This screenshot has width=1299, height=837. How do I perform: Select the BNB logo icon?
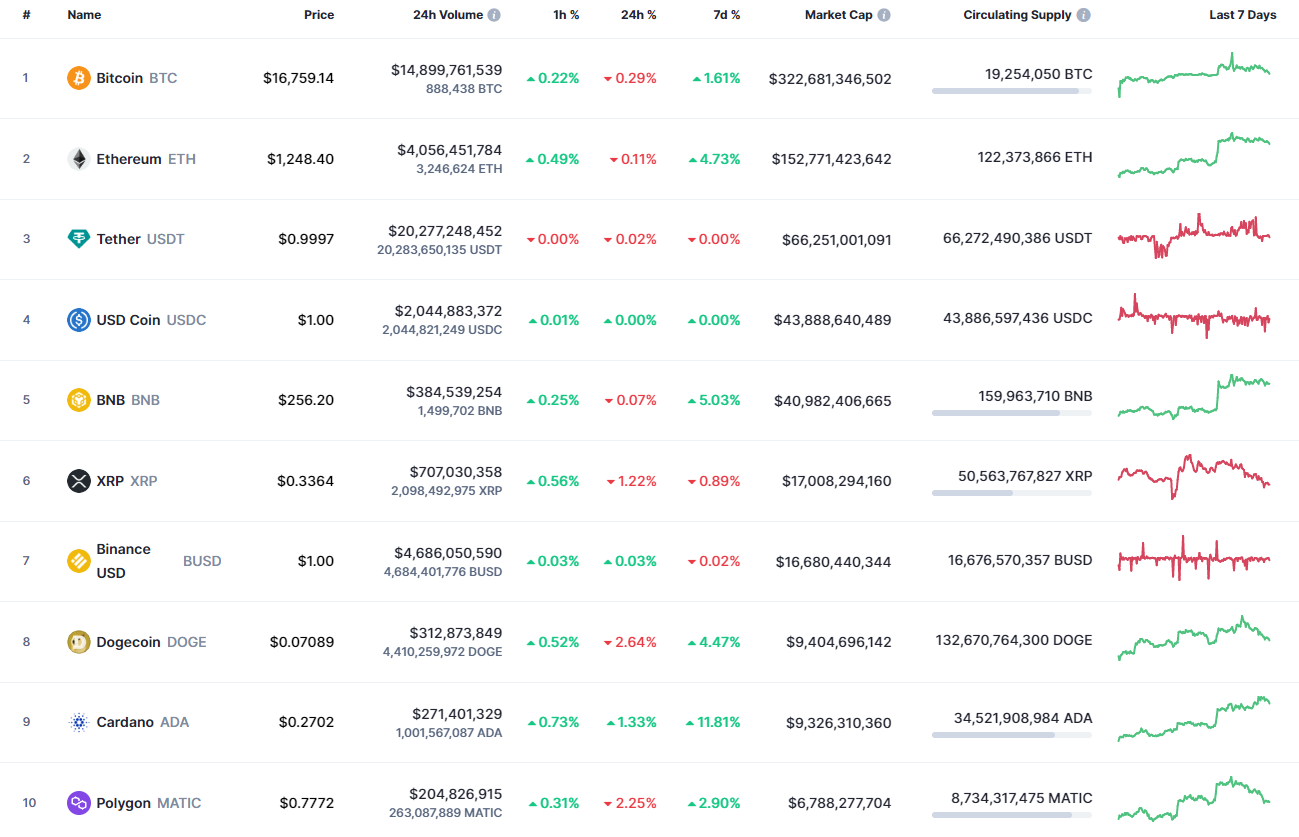pos(78,399)
